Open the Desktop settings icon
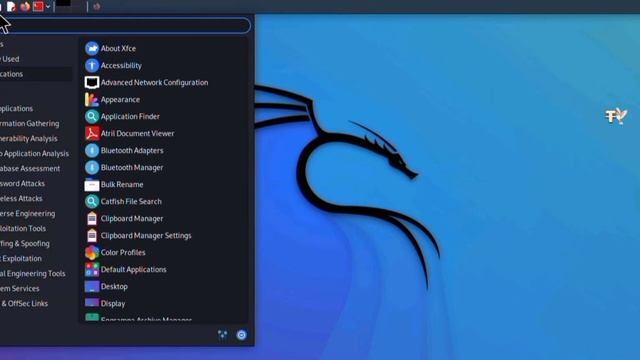Viewport: 640px width, 360px height. coord(92,287)
